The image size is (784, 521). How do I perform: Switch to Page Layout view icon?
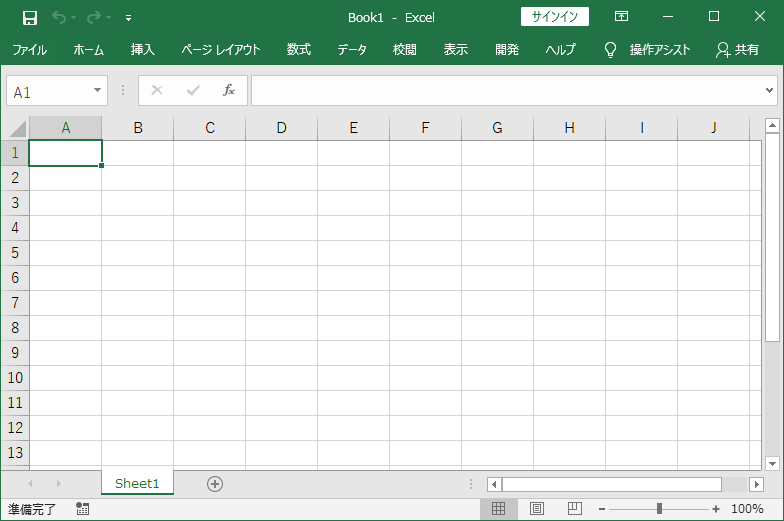pos(537,509)
